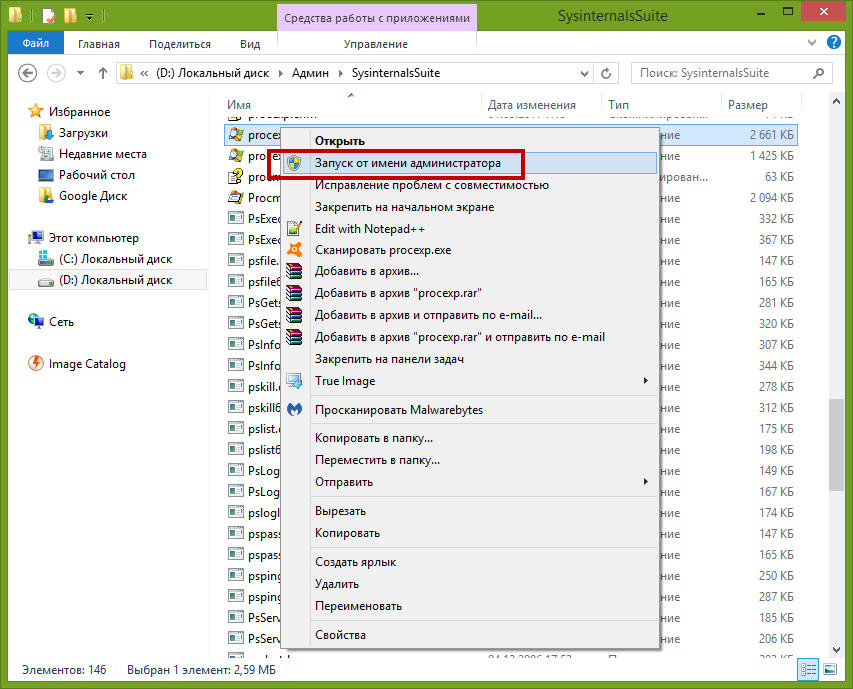Choose Переместить в папку...
The image size is (853, 689).
(x=469, y=460)
